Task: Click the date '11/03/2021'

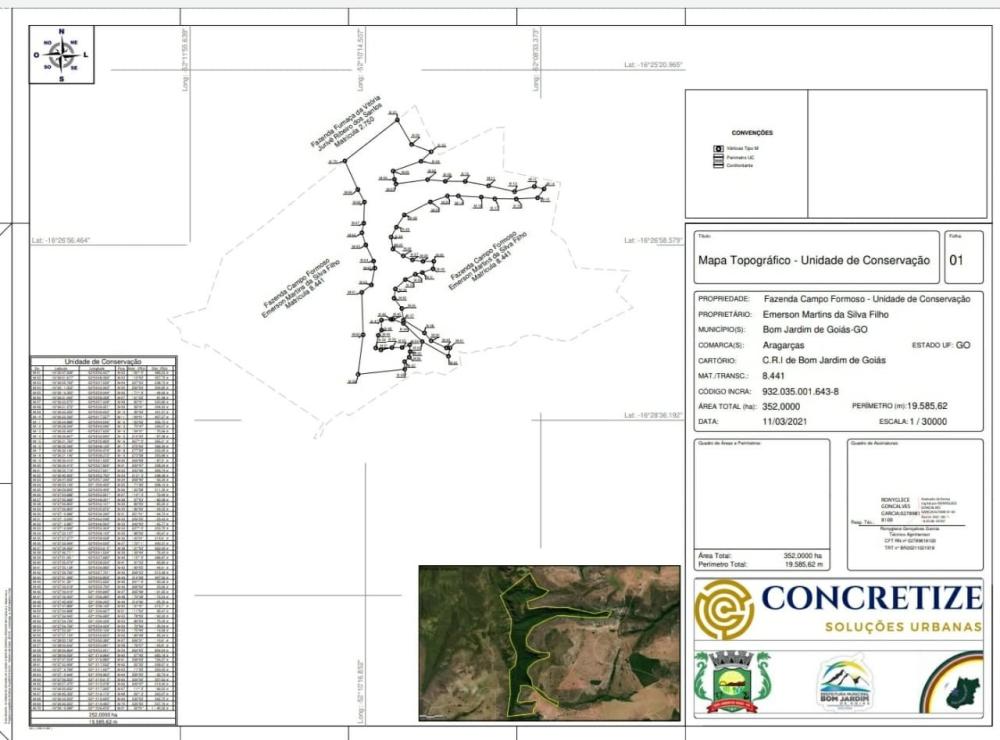Action: pyautogui.click(x=784, y=422)
